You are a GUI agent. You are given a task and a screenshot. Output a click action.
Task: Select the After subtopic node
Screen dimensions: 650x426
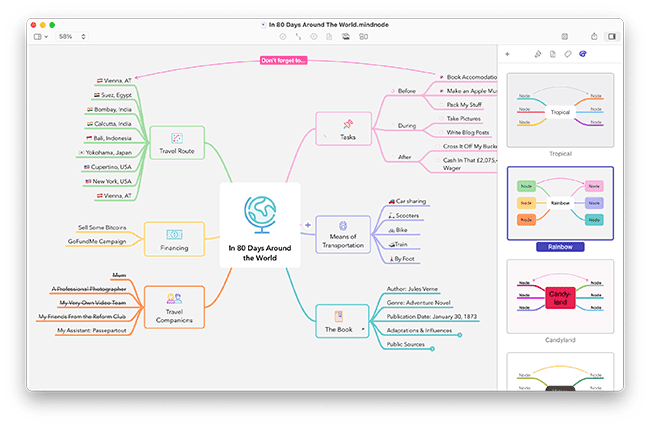(405, 157)
